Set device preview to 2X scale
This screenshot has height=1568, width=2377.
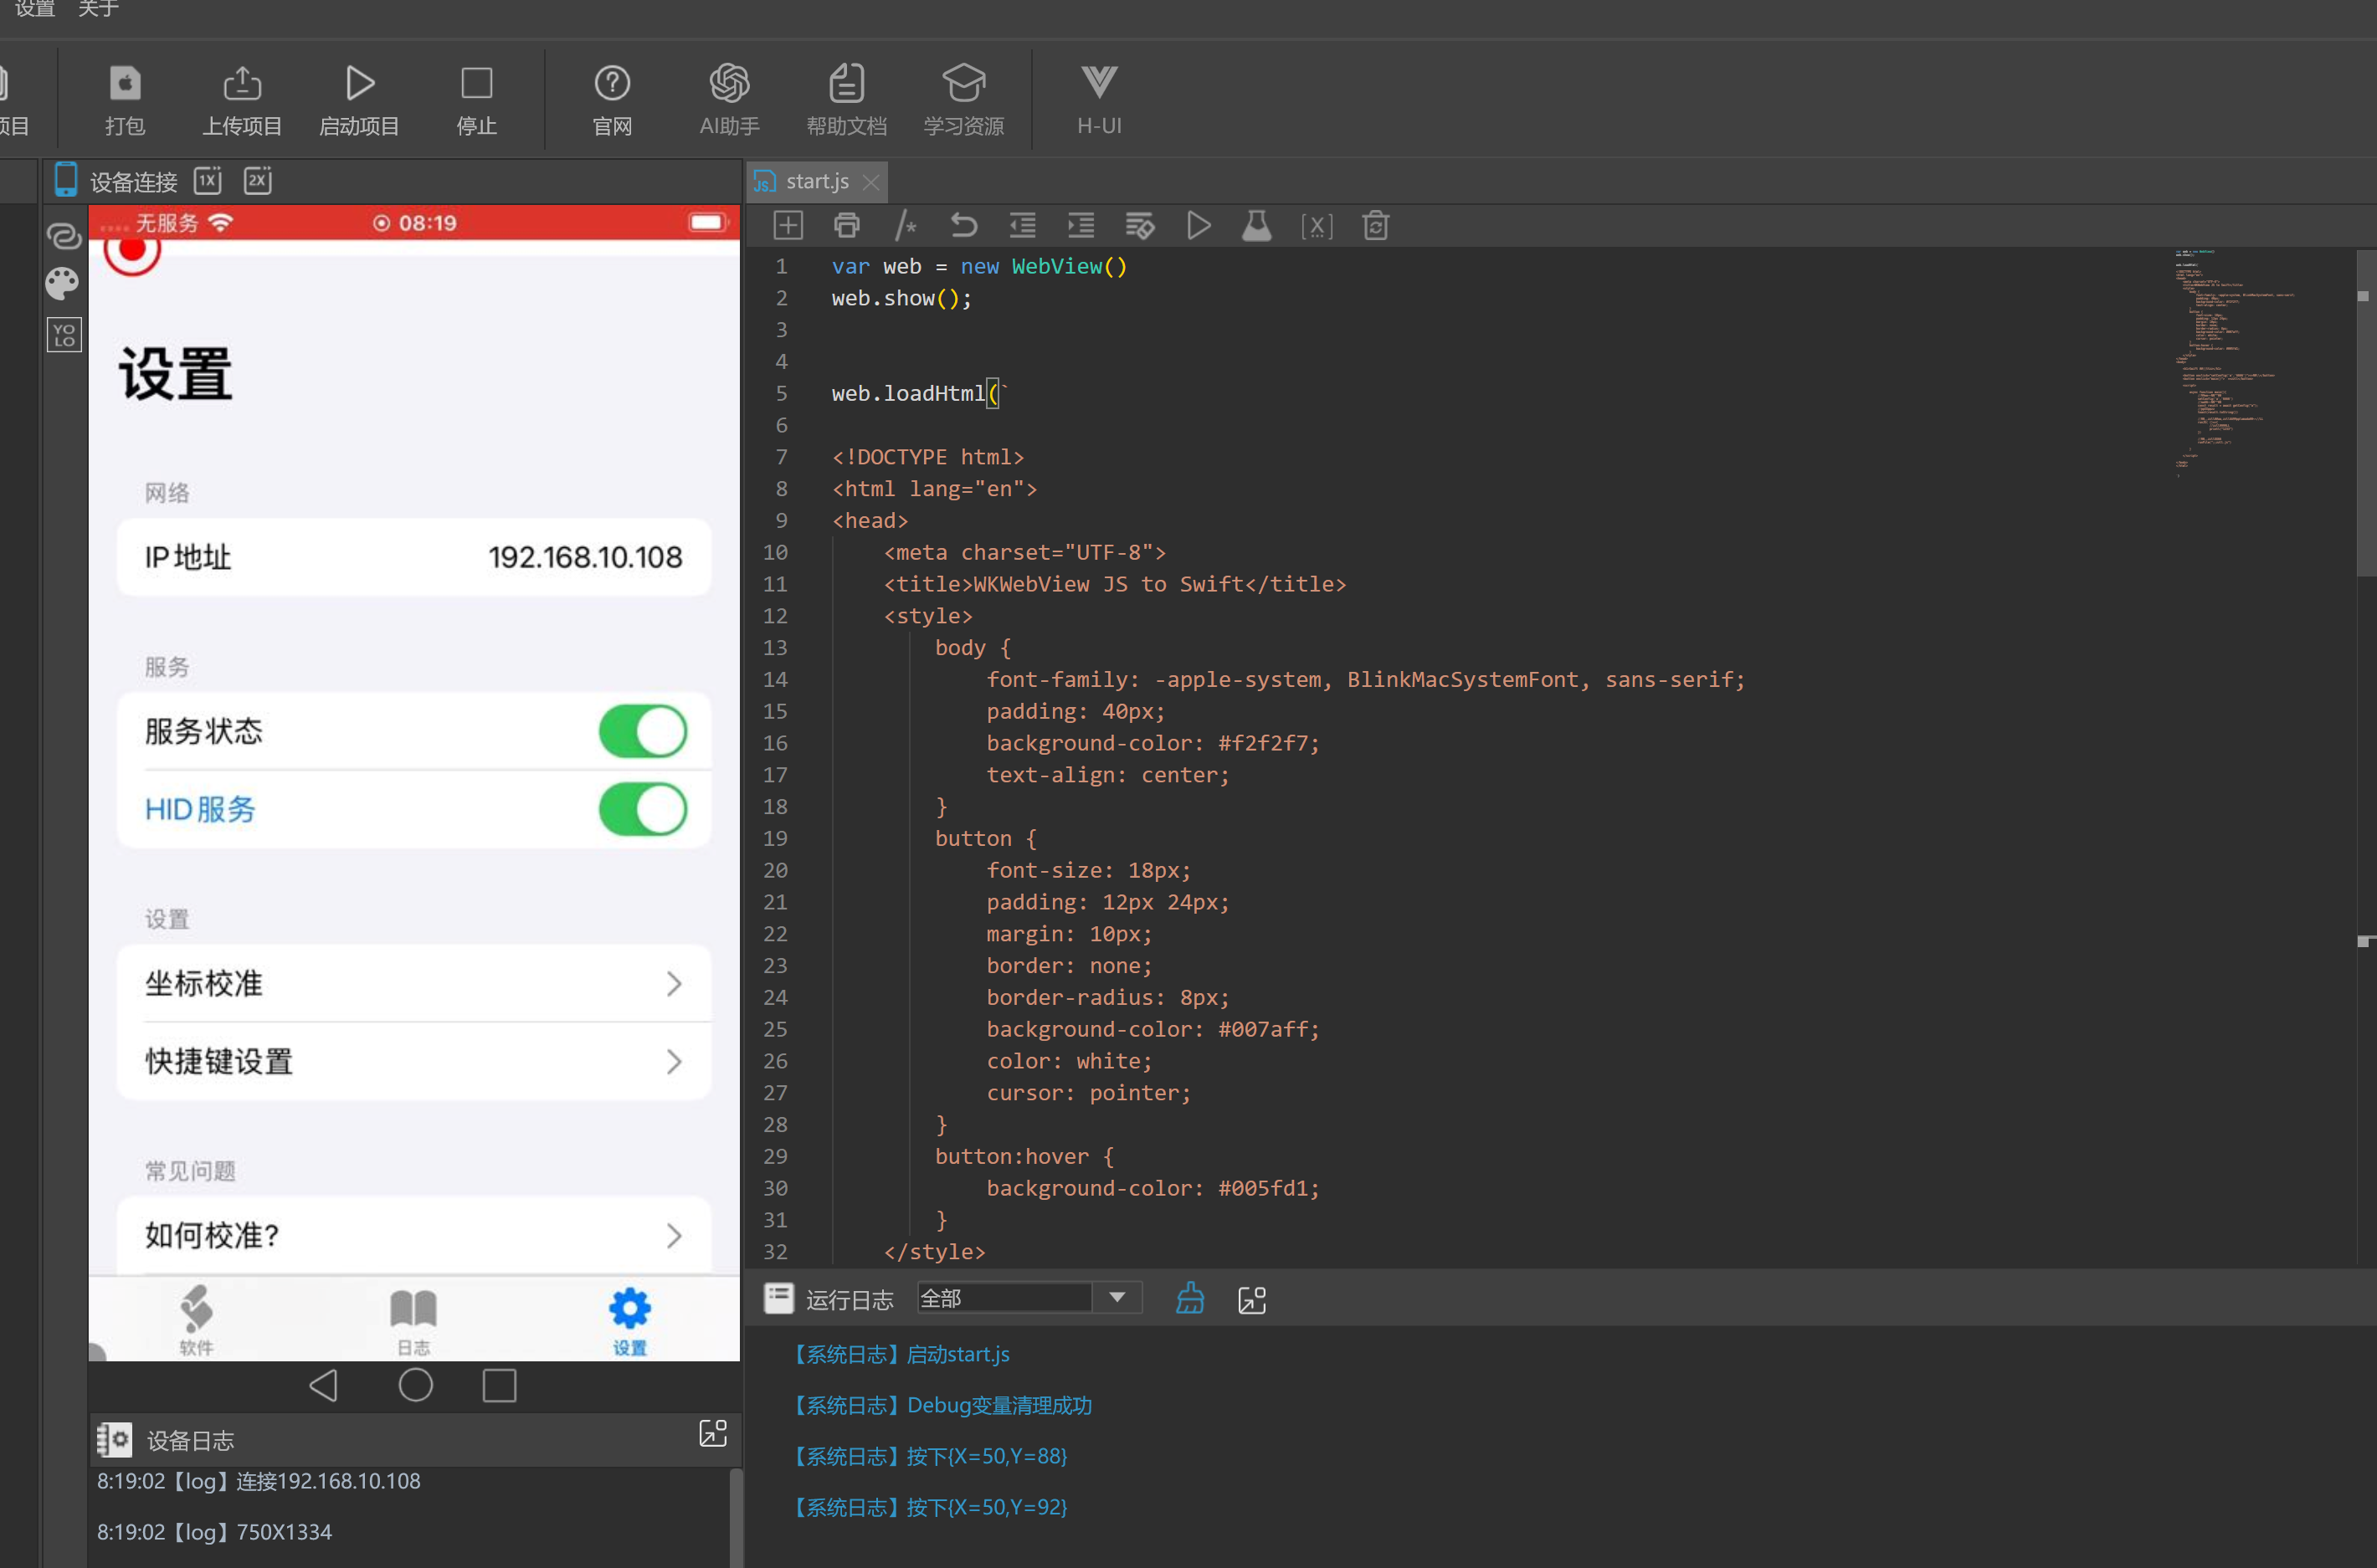coord(258,180)
